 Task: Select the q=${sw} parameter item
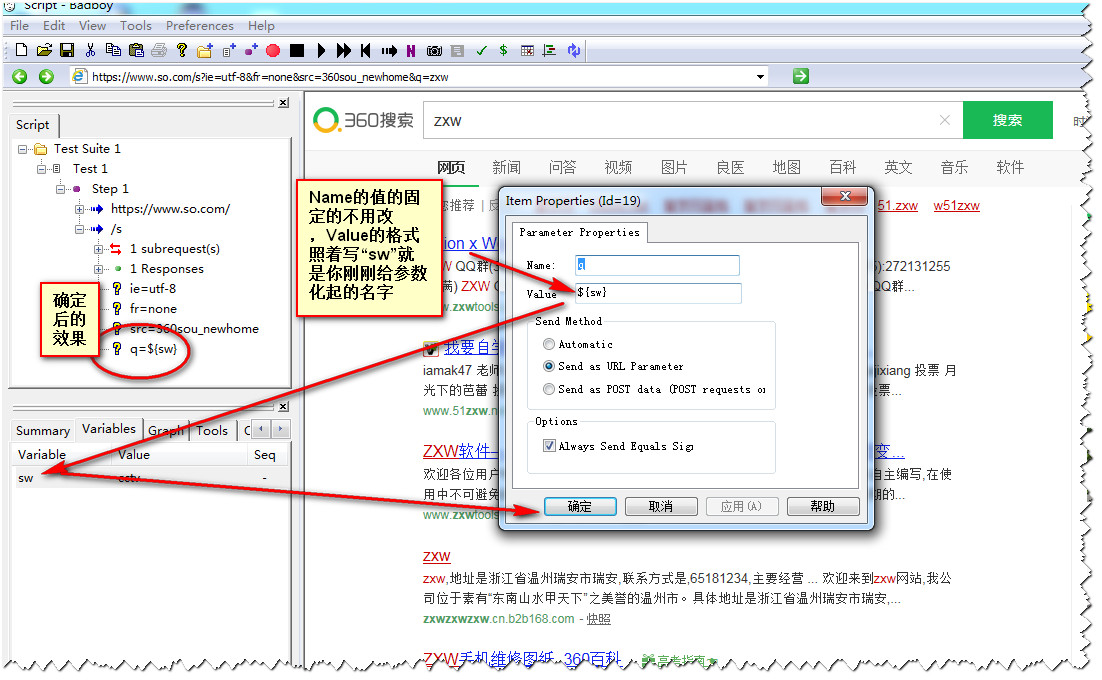[153, 348]
